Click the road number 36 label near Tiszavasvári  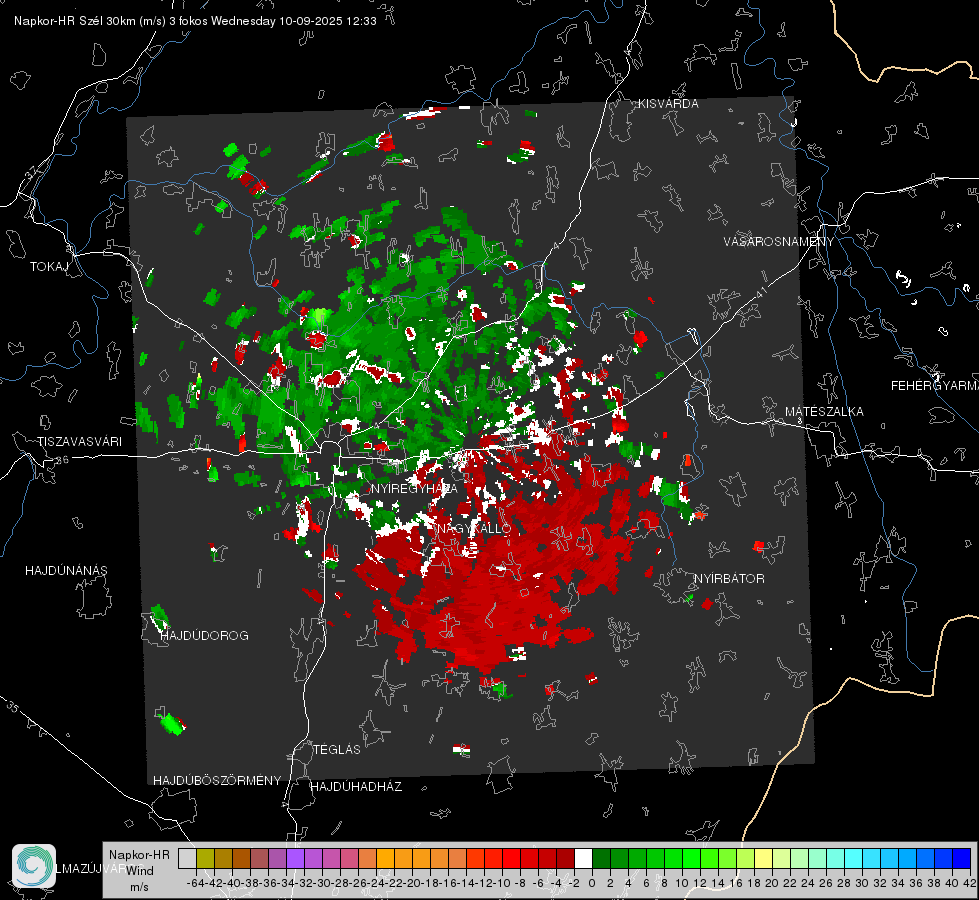(62, 460)
